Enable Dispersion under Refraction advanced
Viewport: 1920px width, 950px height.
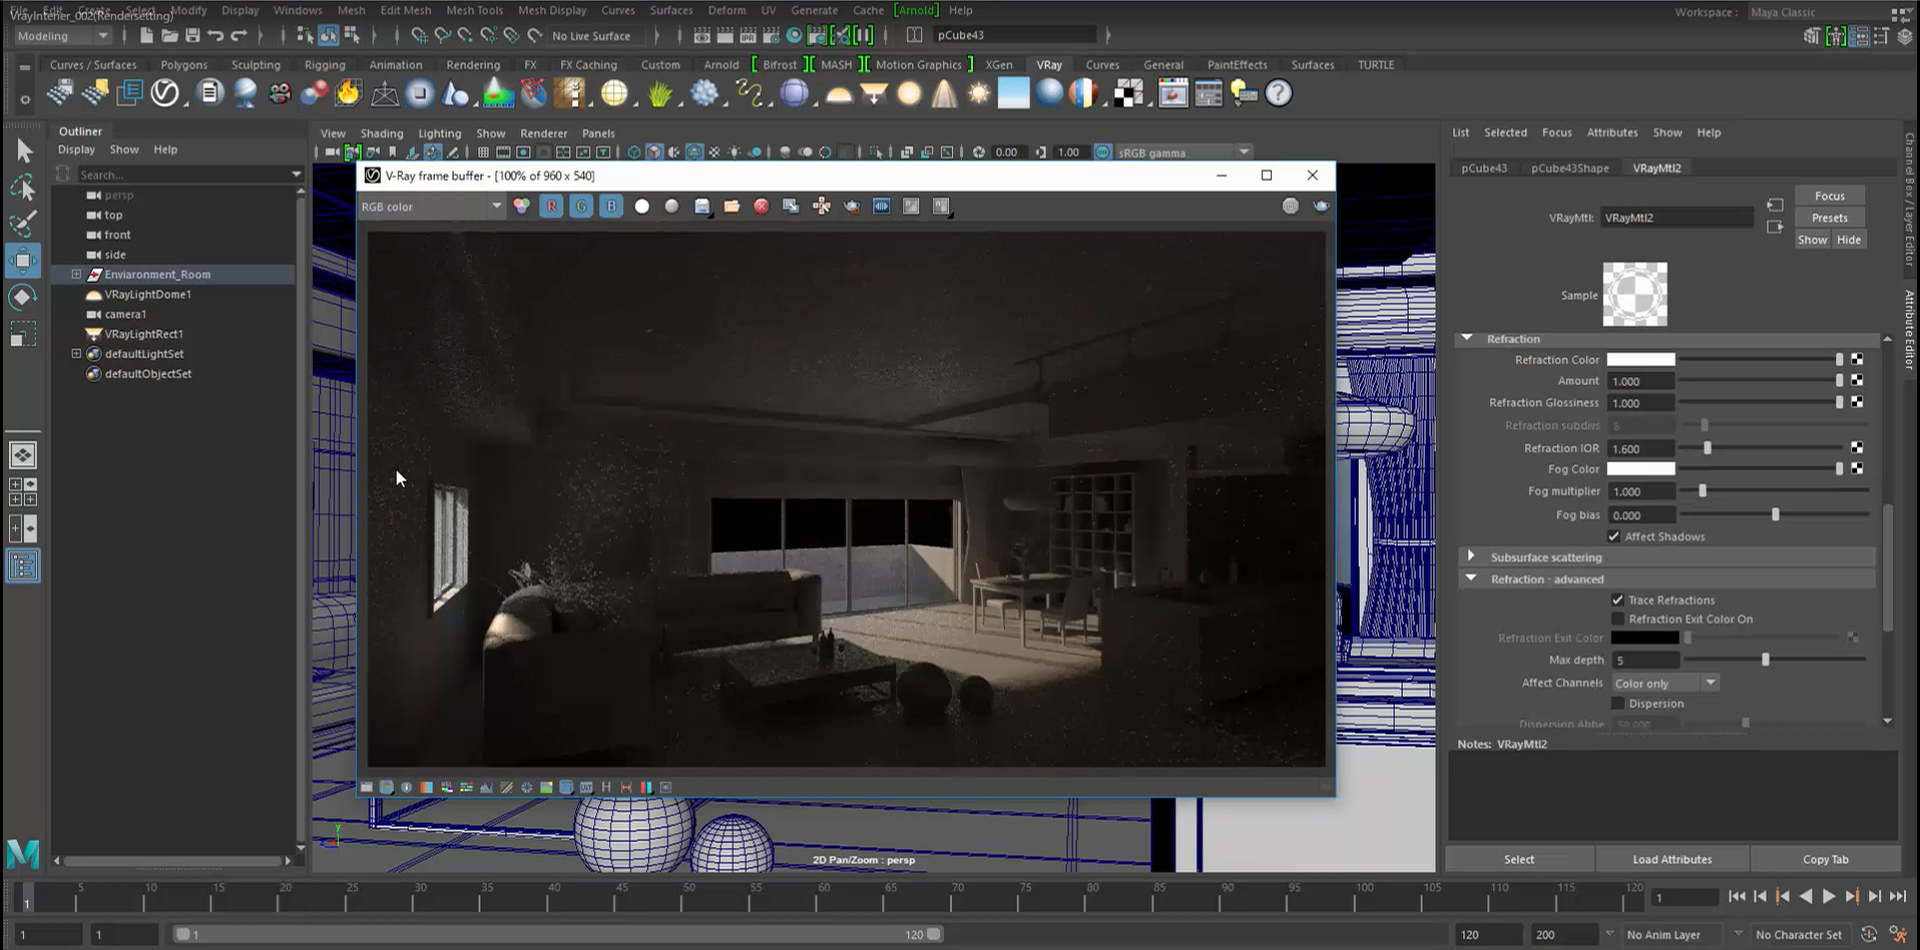(x=1618, y=703)
